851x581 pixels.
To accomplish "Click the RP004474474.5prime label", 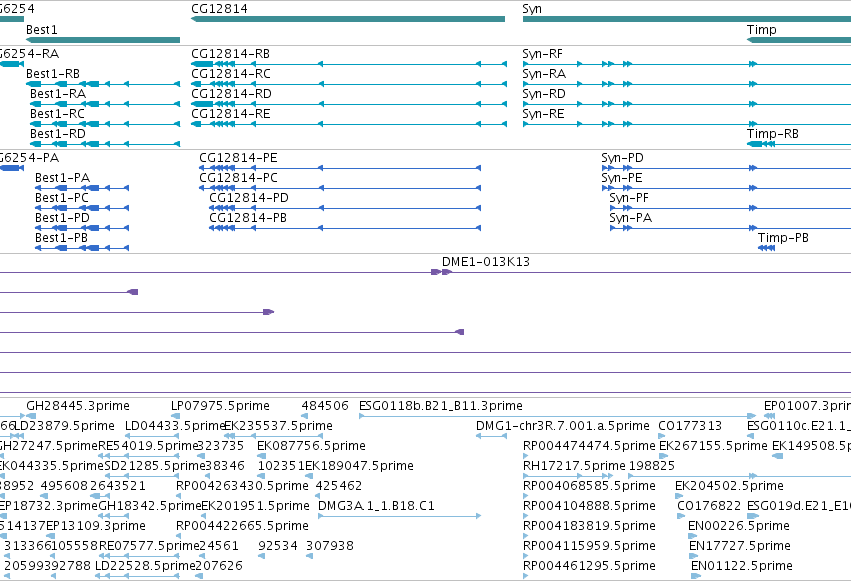I will pos(589,446).
